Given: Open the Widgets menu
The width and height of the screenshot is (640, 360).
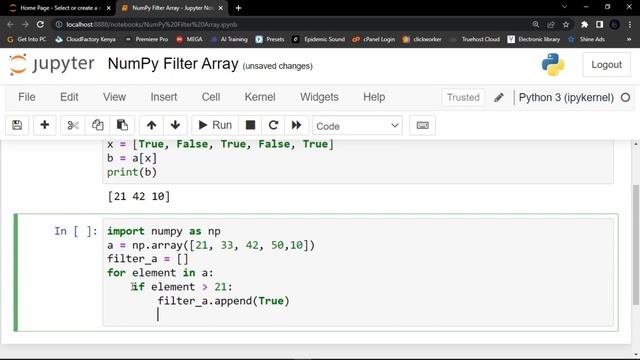Looking at the screenshot, I should point(319,97).
